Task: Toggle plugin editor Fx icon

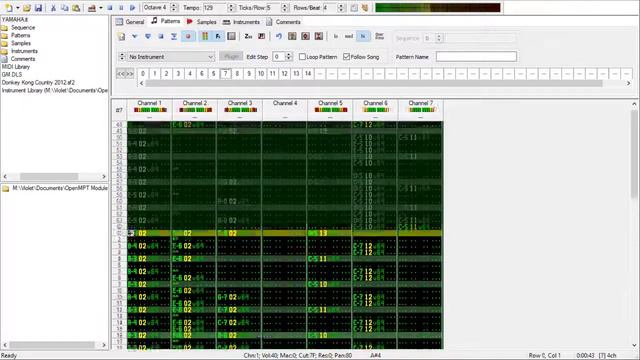Action: pos(218,36)
